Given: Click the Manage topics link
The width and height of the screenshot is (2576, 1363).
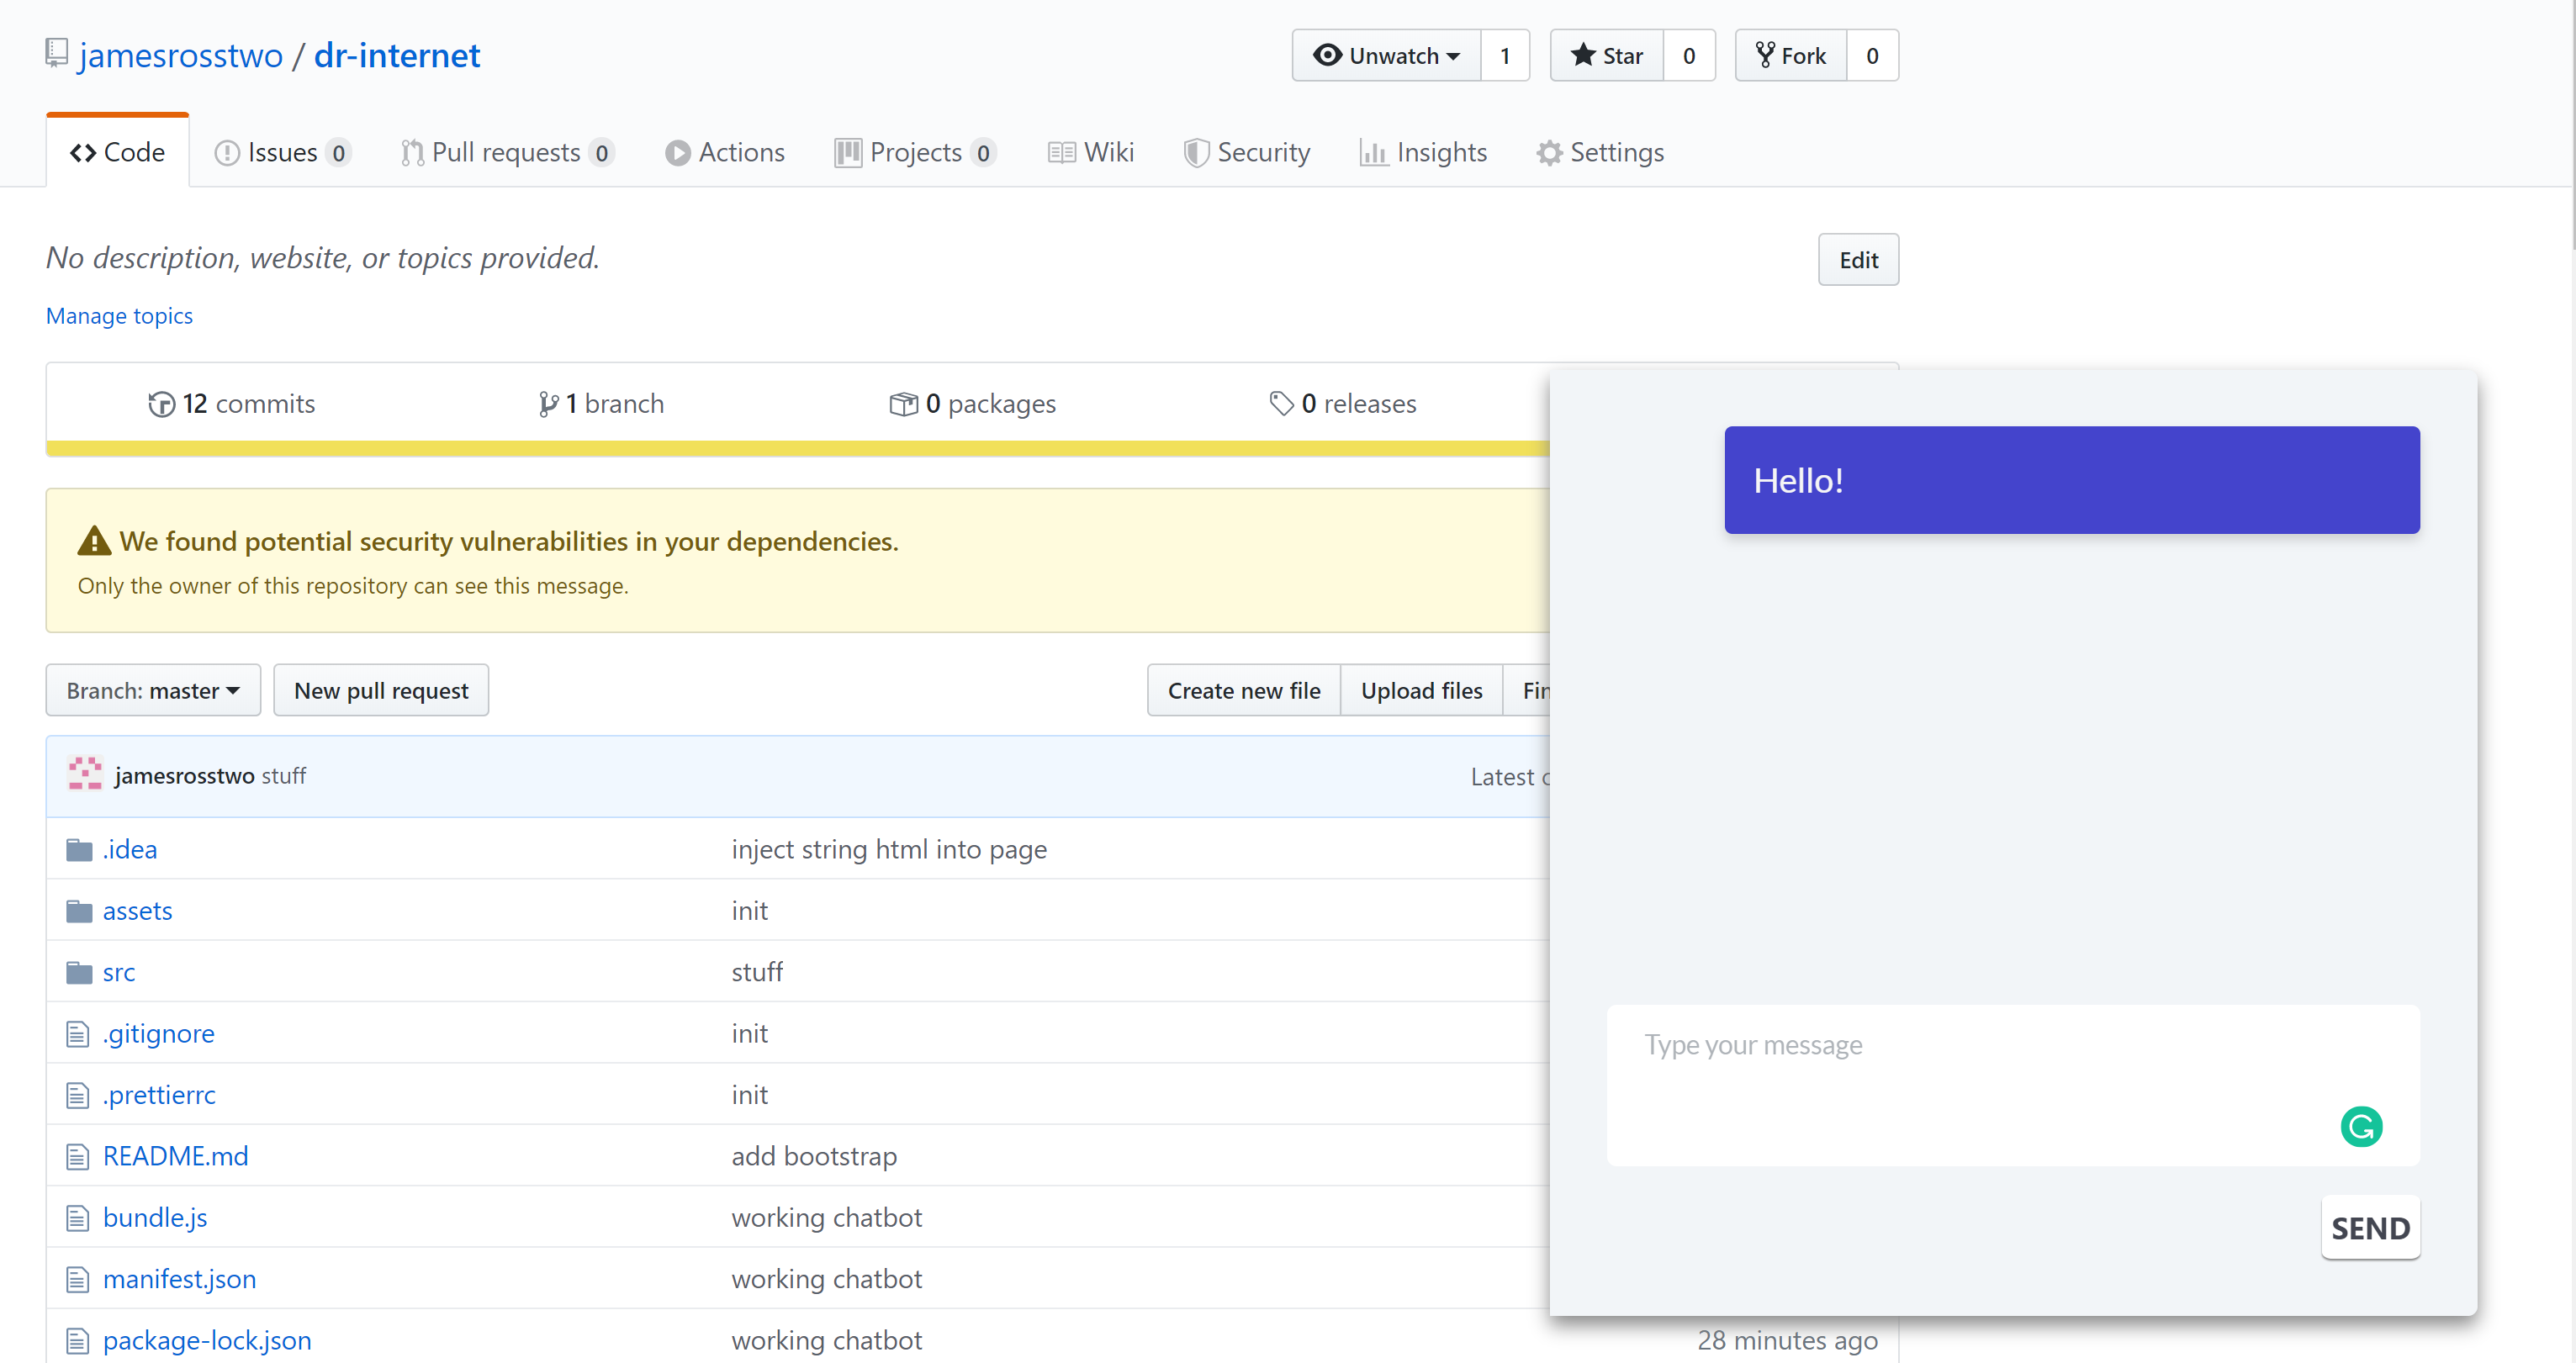Looking at the screenshot, I should coord(119,316).
